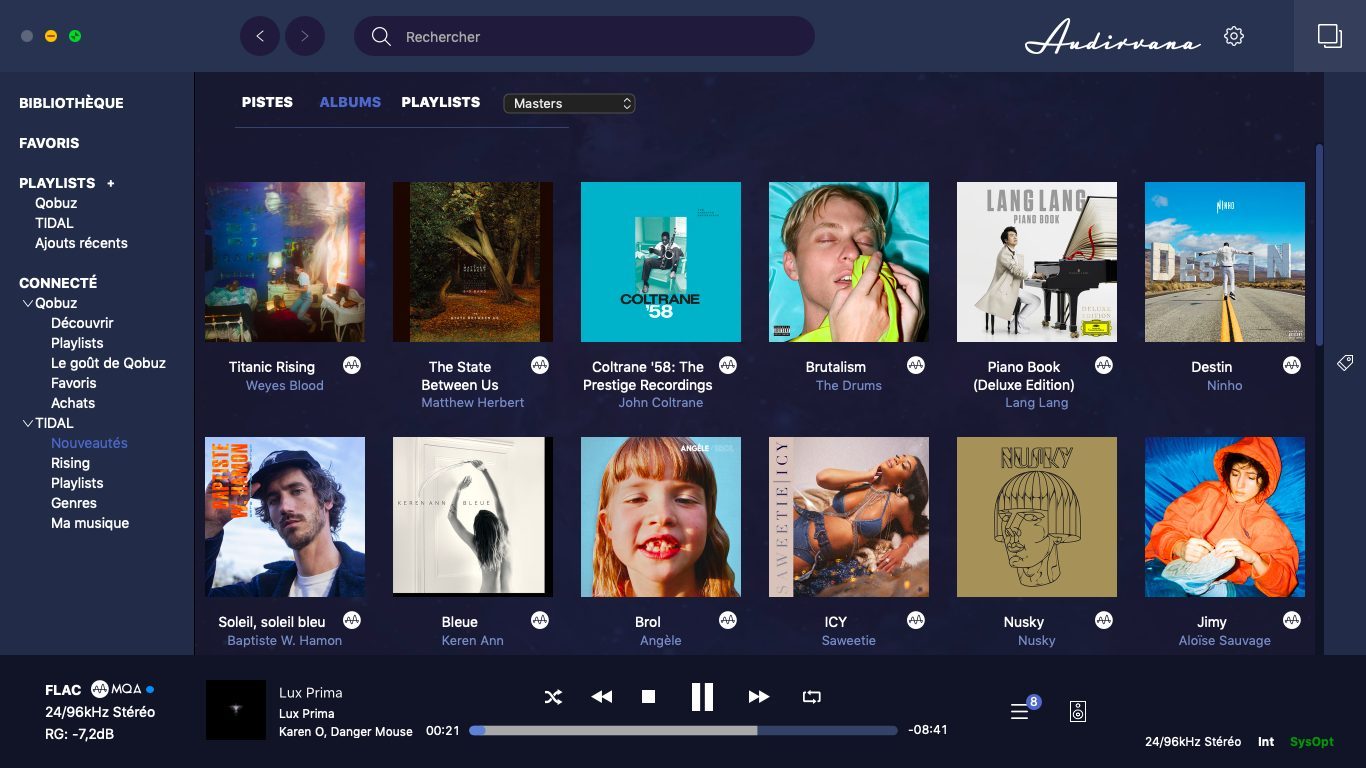The height and width of the screenshot is (768, 1366).
Task: Open the TIDAL playlist under PLAYLISTS
Action: [x=54, y=223]
